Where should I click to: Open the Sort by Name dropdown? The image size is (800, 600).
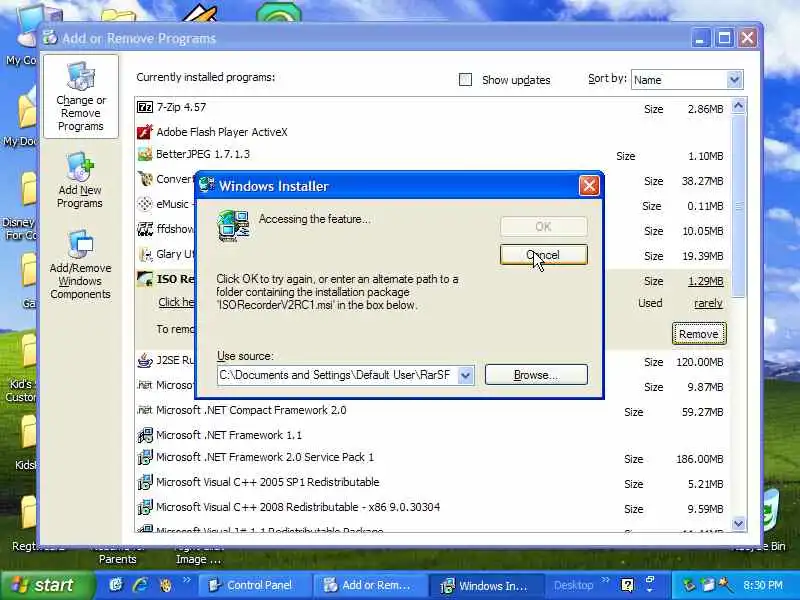[734, 80]
